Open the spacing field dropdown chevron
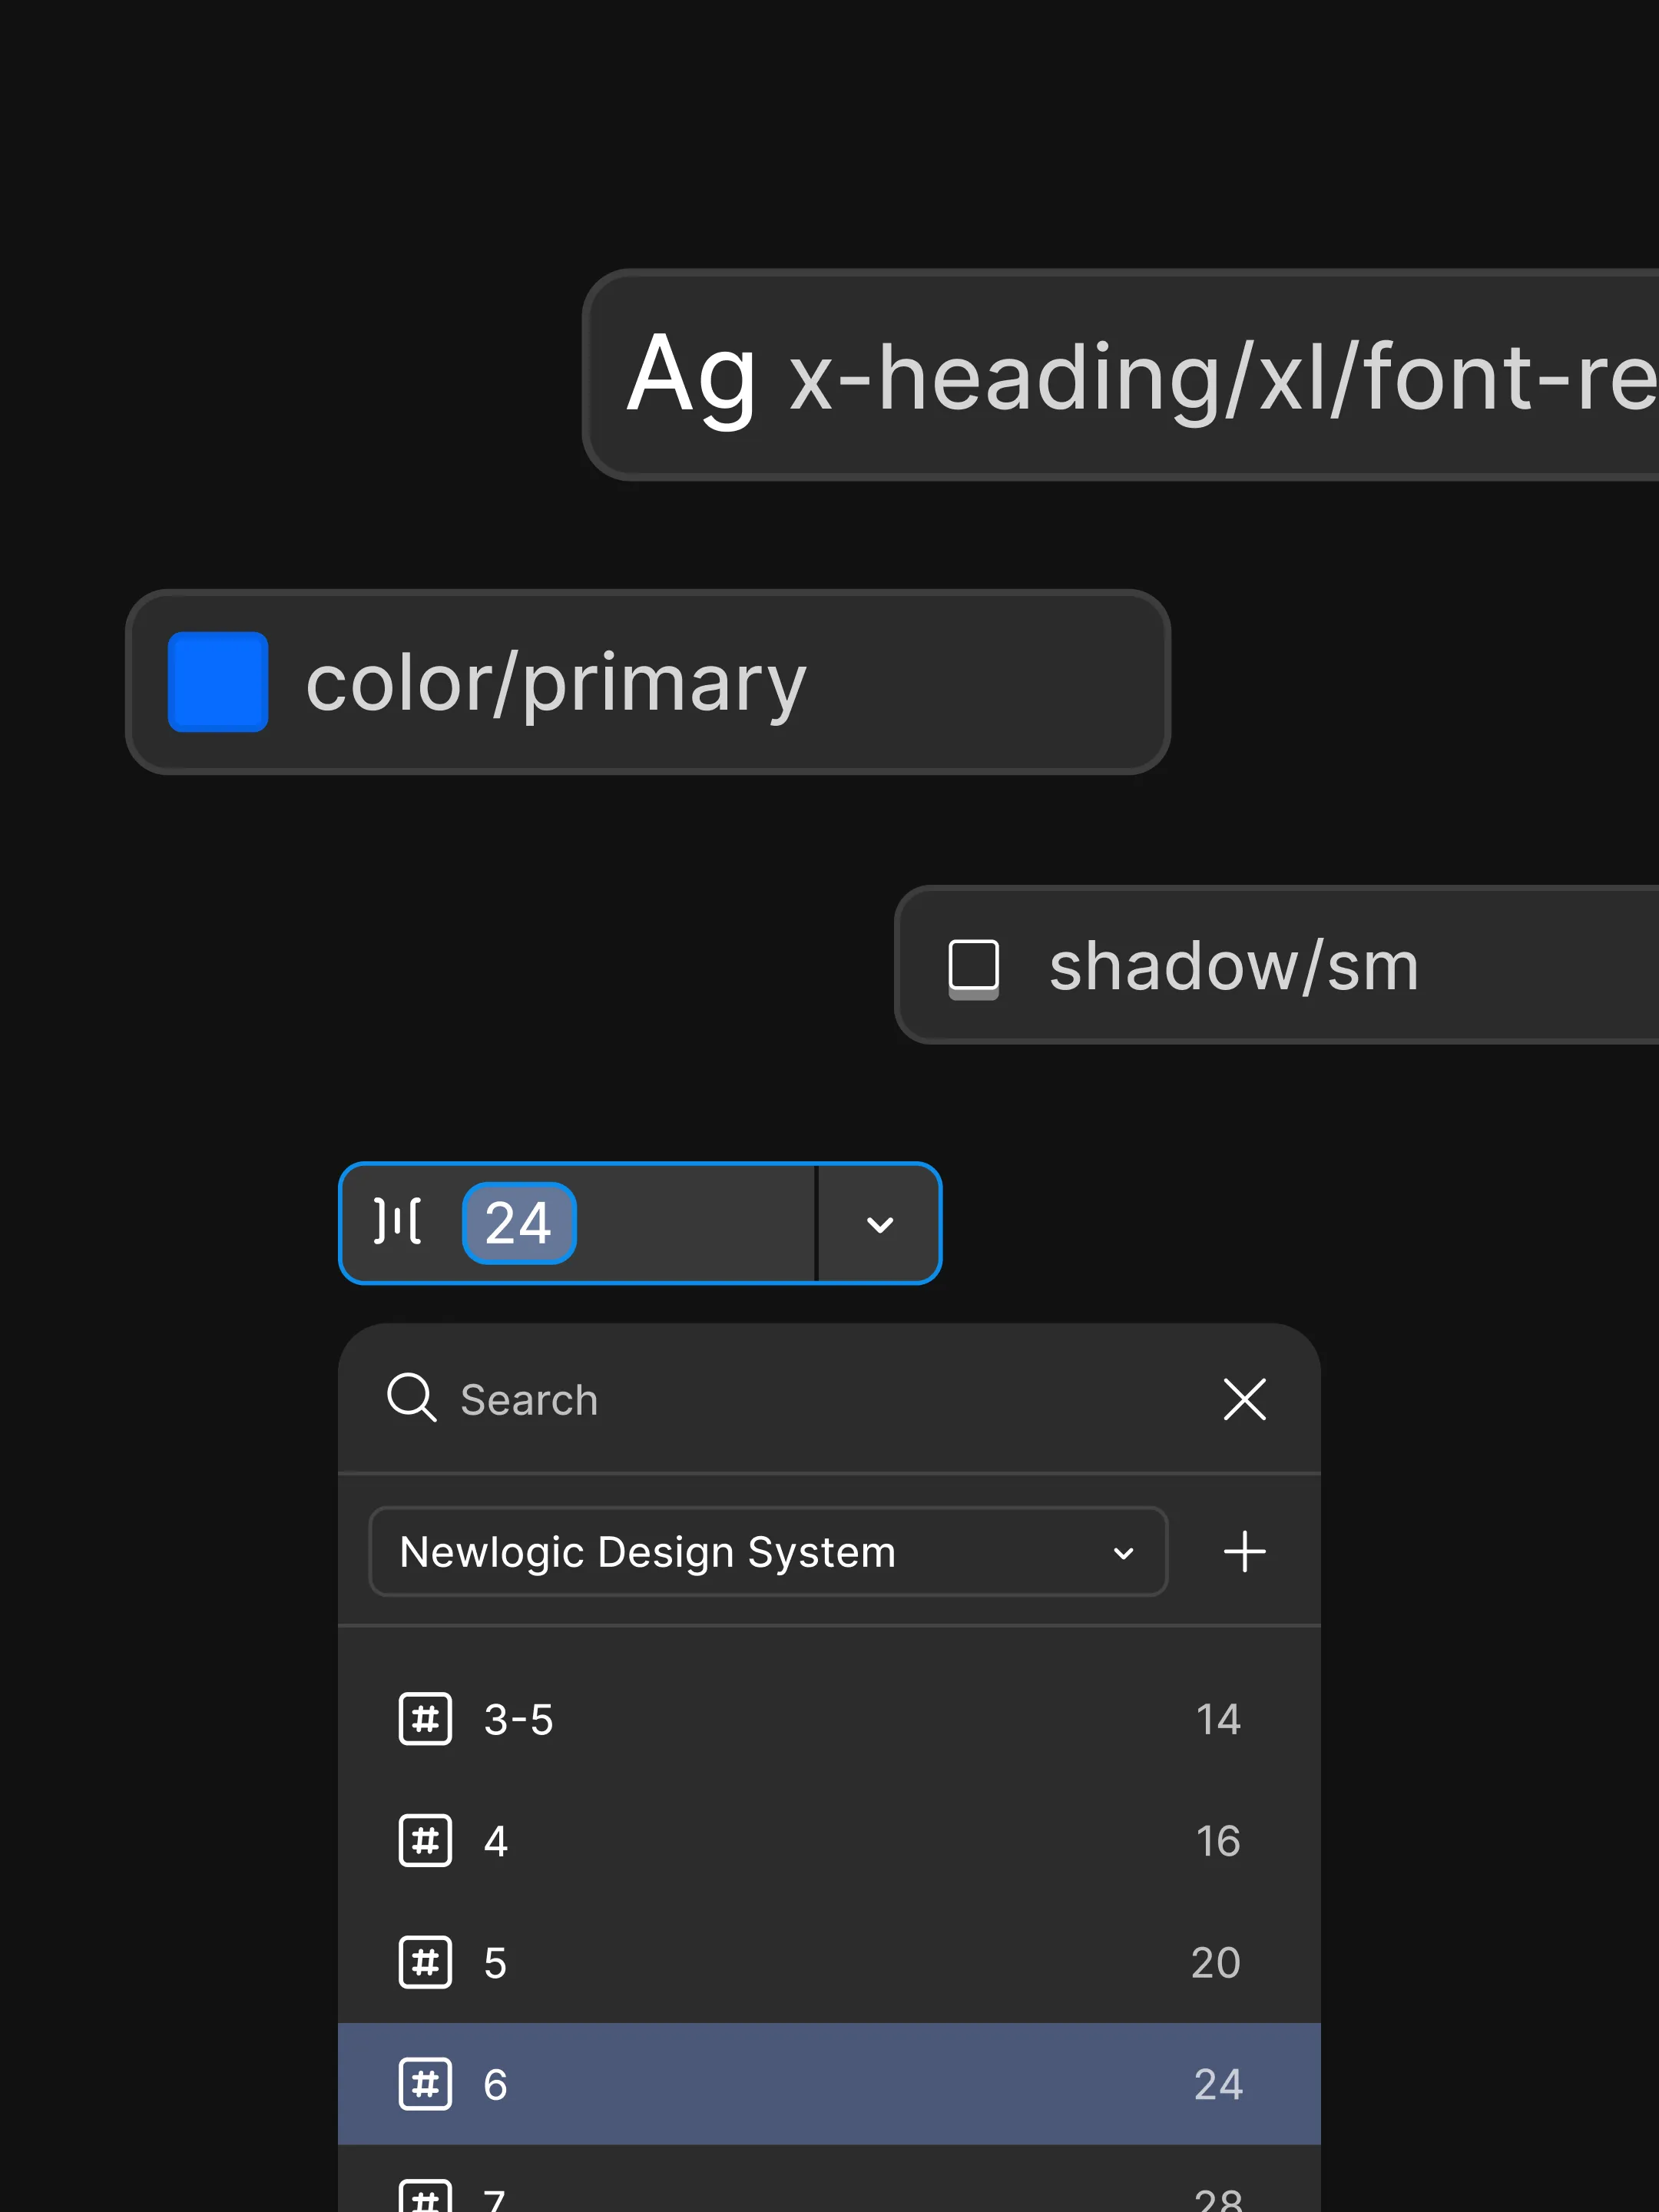Viewport: 1659px width, 2212px height. (879, 1224)
